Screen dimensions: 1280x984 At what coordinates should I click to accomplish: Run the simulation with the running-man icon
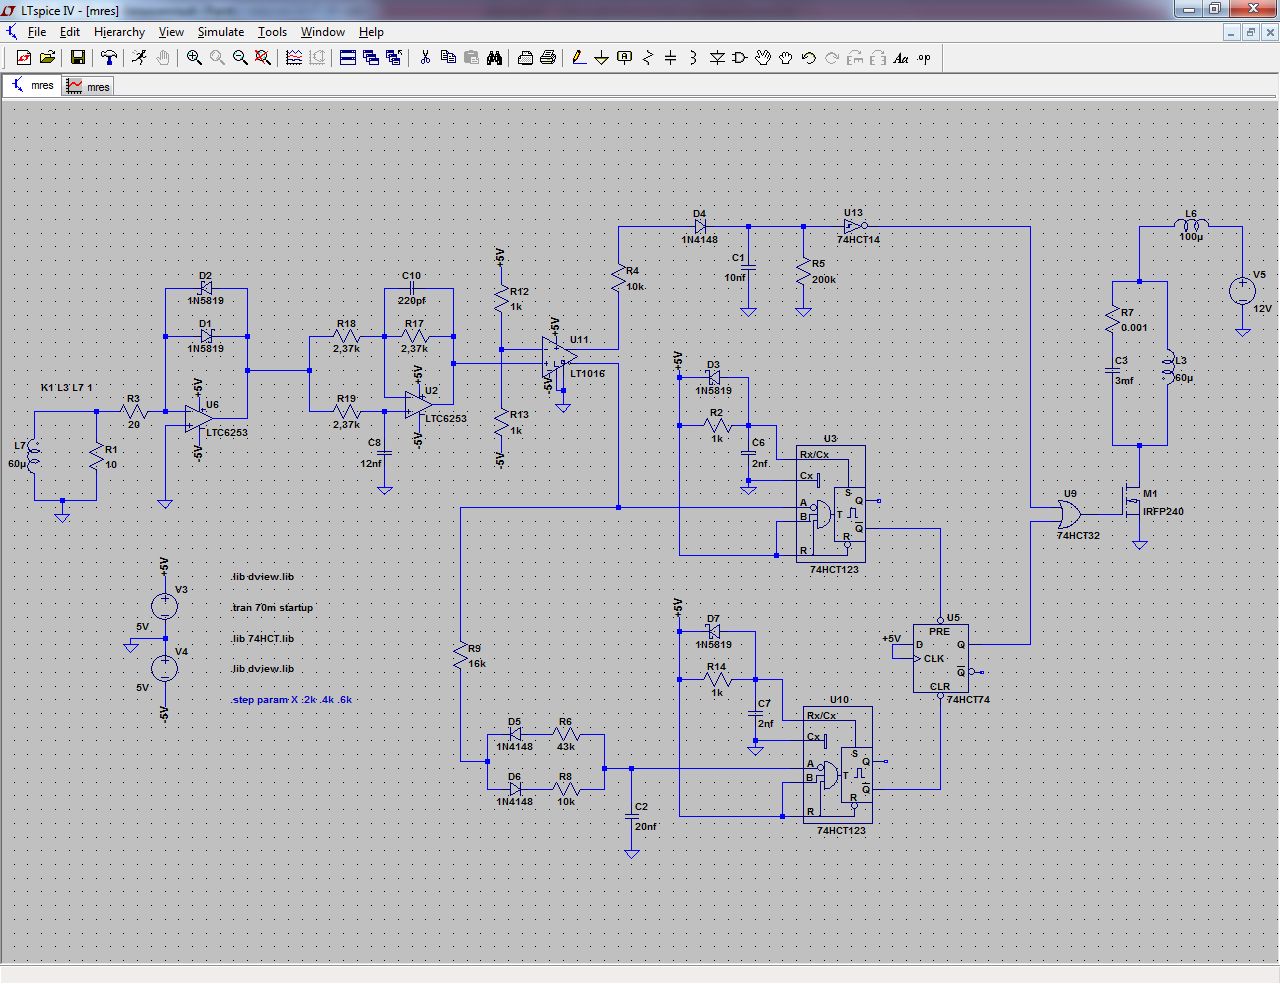(x=139, y=58)
